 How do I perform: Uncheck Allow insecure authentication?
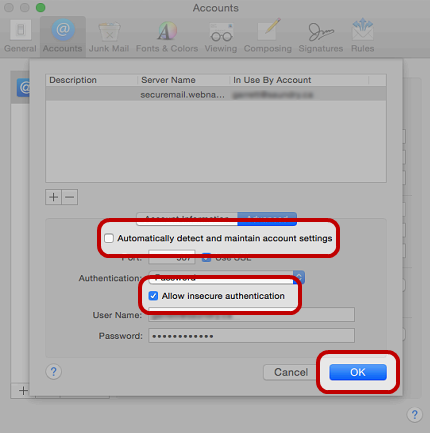tap(153, 296)
